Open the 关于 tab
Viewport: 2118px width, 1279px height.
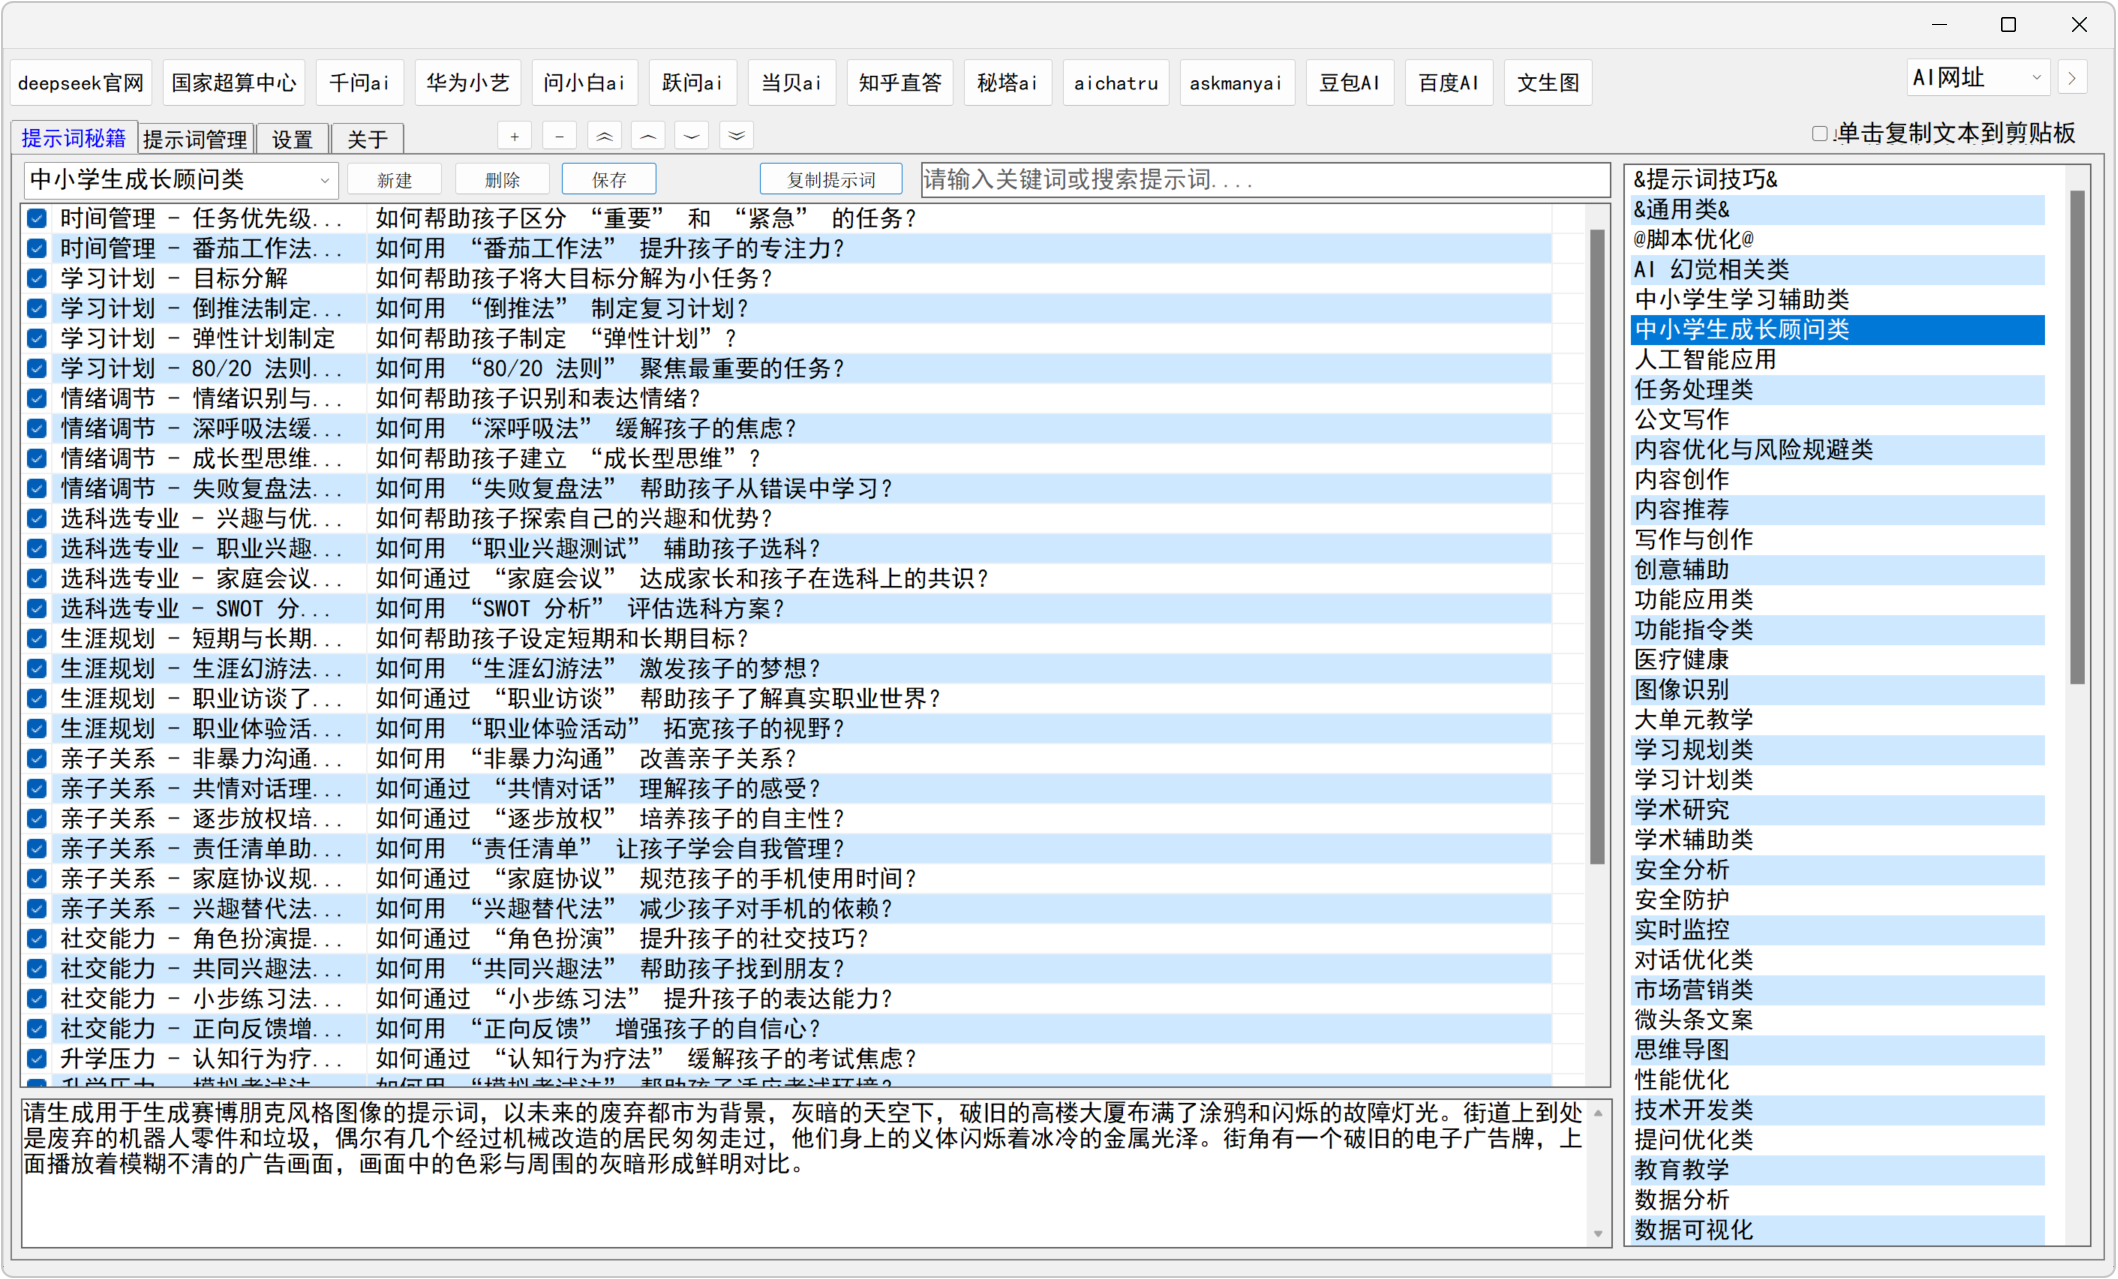click(367, 139)
